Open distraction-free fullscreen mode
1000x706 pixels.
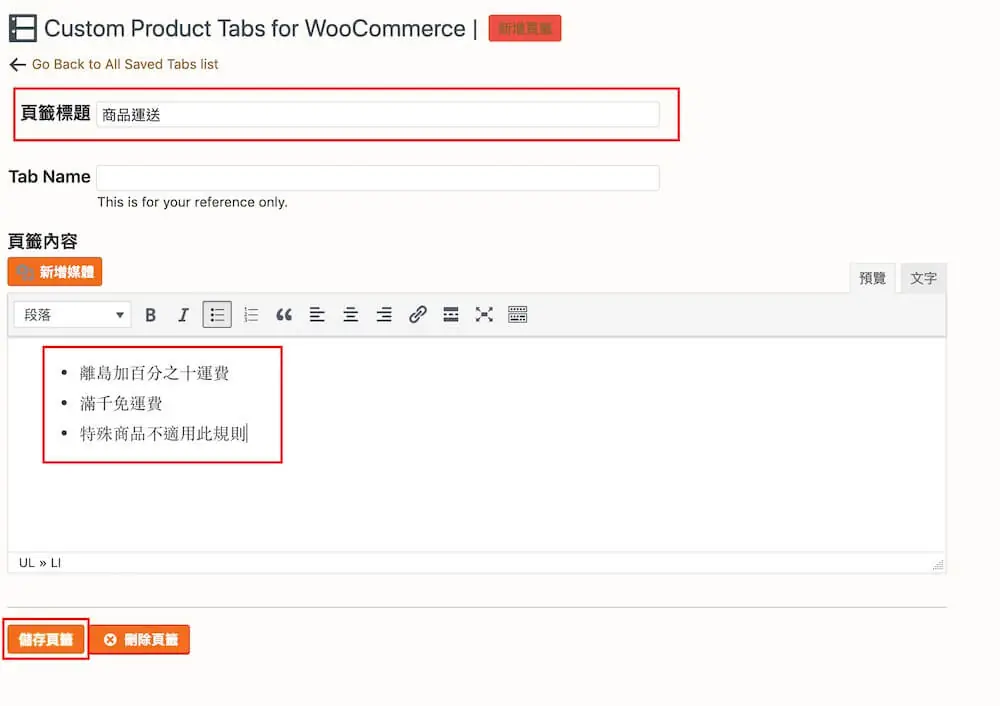click(484, 315)
